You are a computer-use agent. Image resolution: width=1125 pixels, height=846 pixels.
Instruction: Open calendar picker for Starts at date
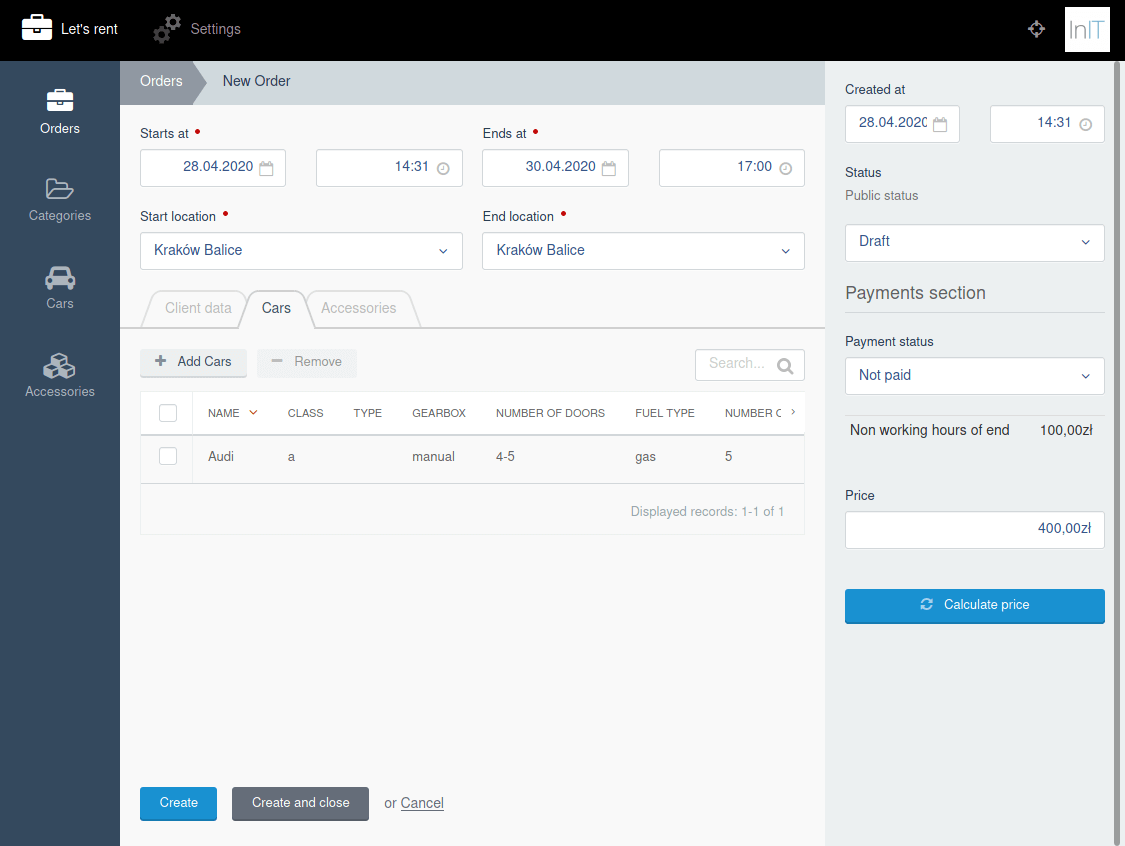coord(266,169)
